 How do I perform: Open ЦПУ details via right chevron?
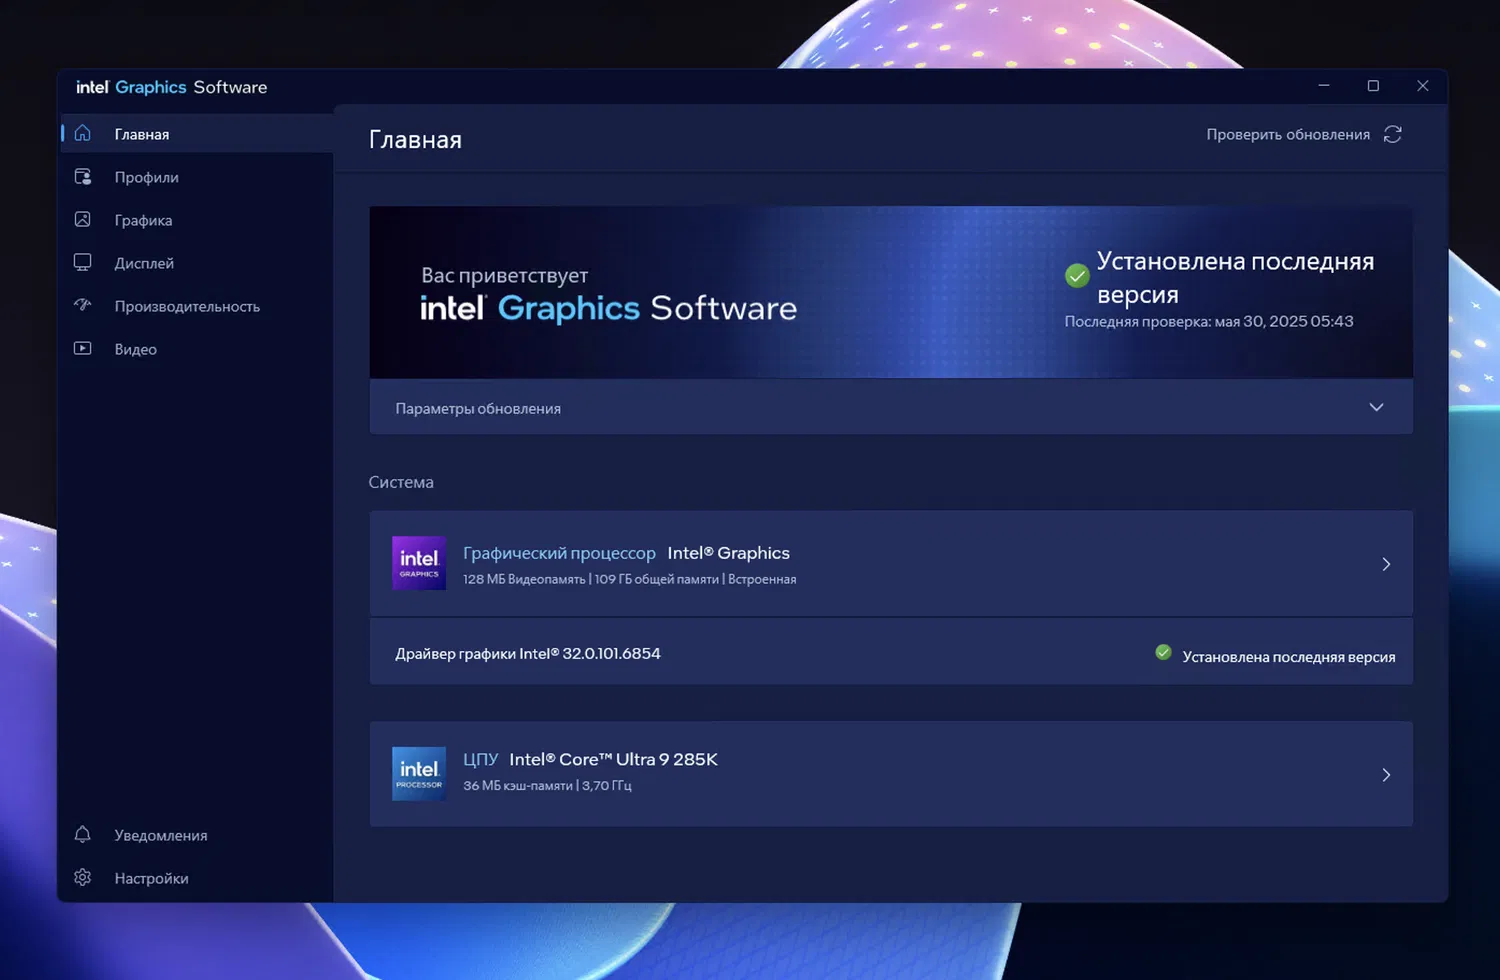[x=1386, y=775]
